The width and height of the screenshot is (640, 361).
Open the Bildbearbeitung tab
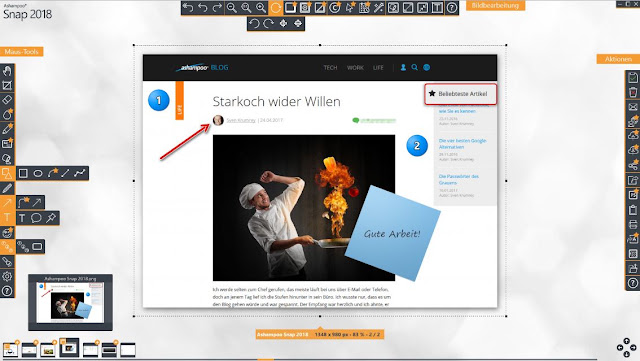tap(495, 5)
